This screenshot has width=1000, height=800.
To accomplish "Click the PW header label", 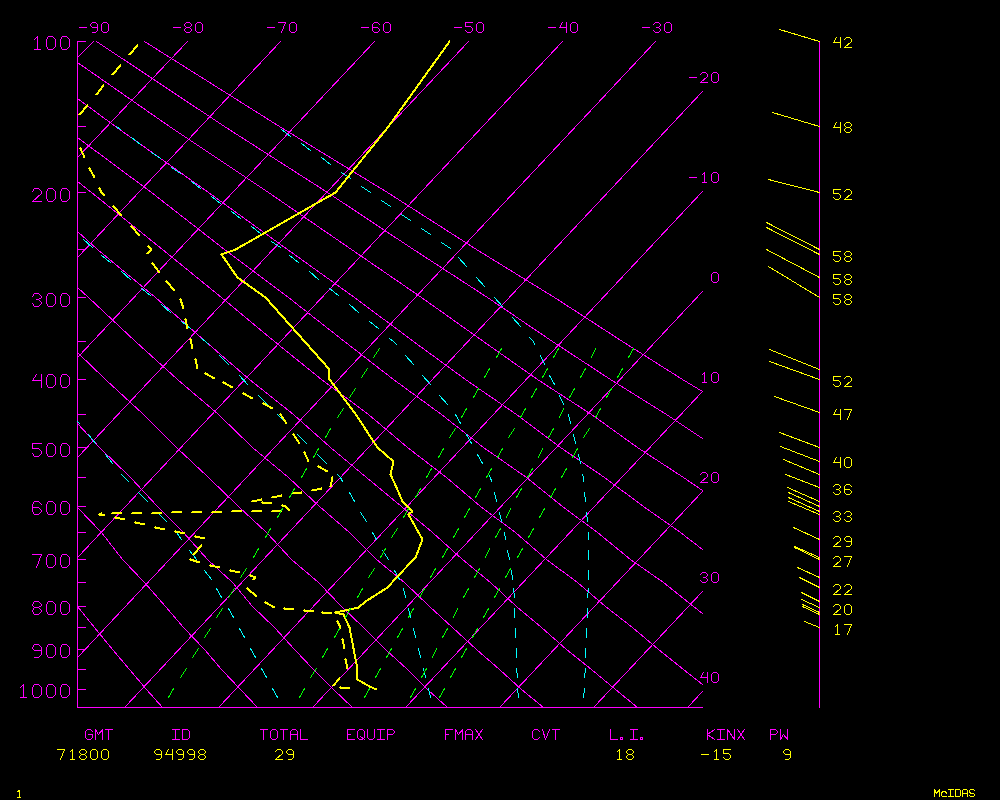I will point(778,735).
